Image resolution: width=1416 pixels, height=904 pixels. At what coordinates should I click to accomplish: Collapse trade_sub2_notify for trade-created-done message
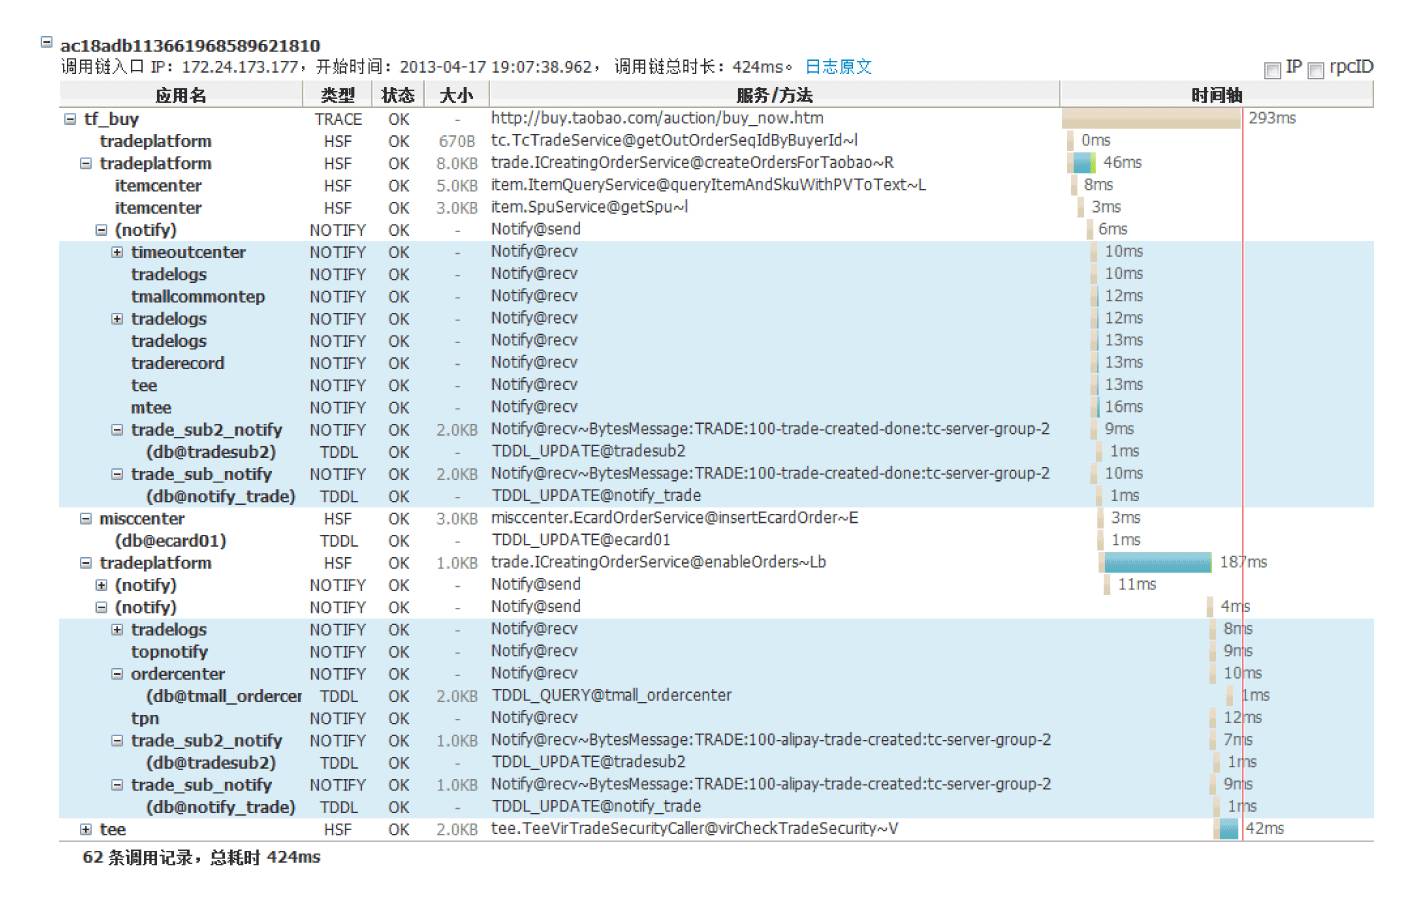click(117, 430)
